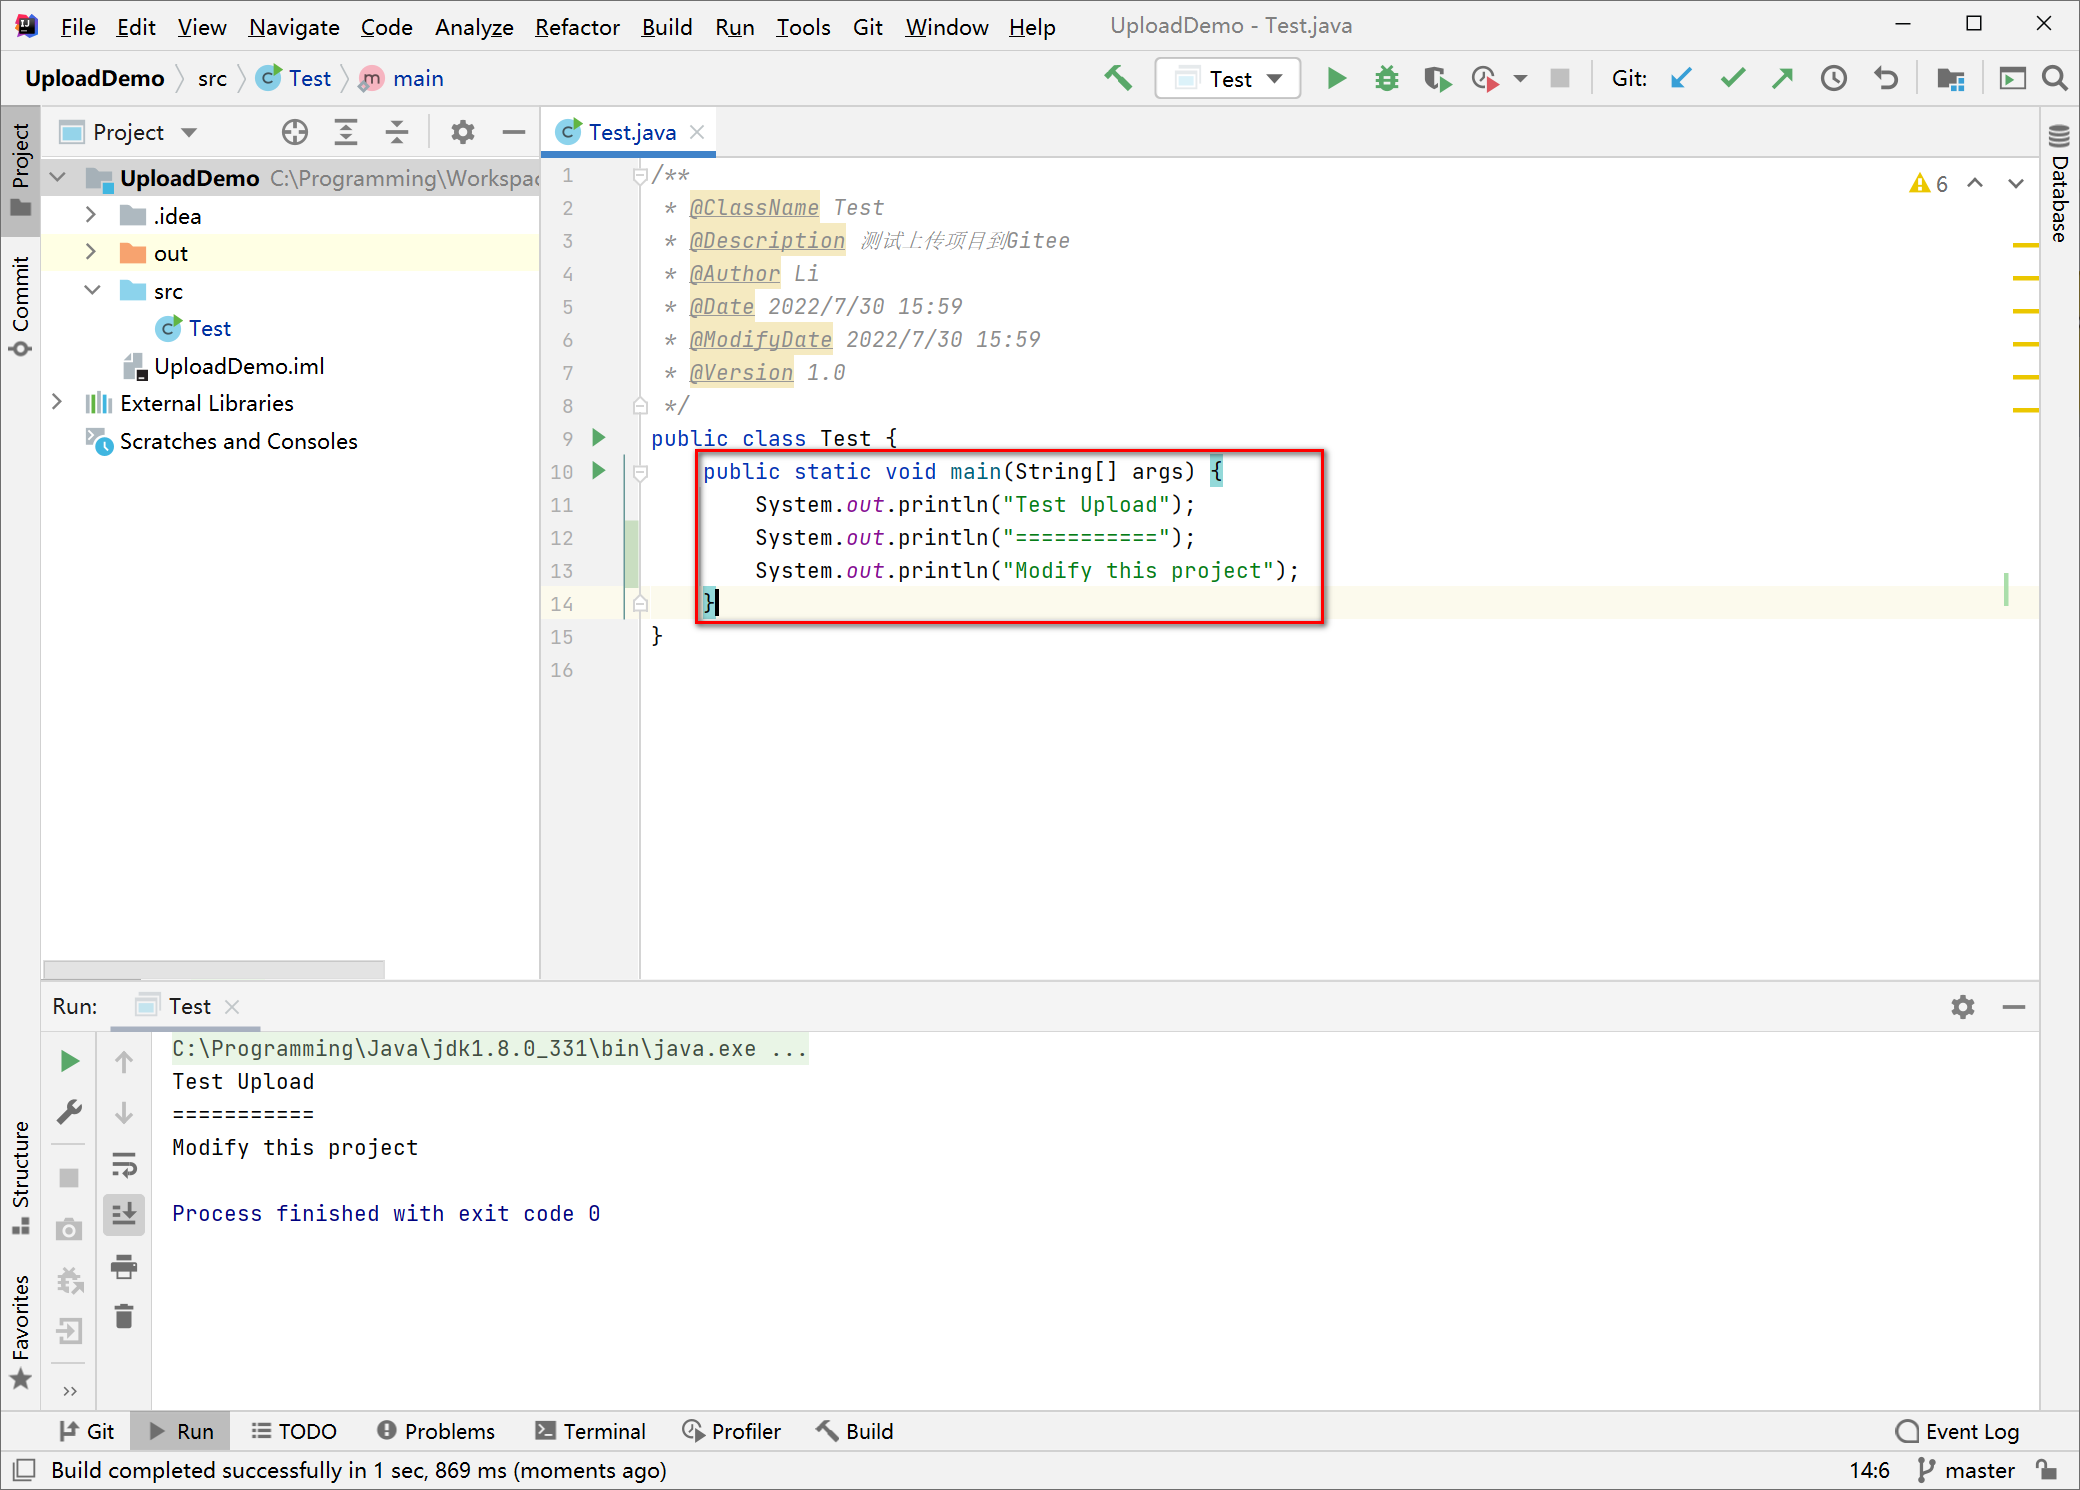Screen dimensions: 2080x1490
Task: Click Git Push arrow icon
Action: pos(1783,78)
